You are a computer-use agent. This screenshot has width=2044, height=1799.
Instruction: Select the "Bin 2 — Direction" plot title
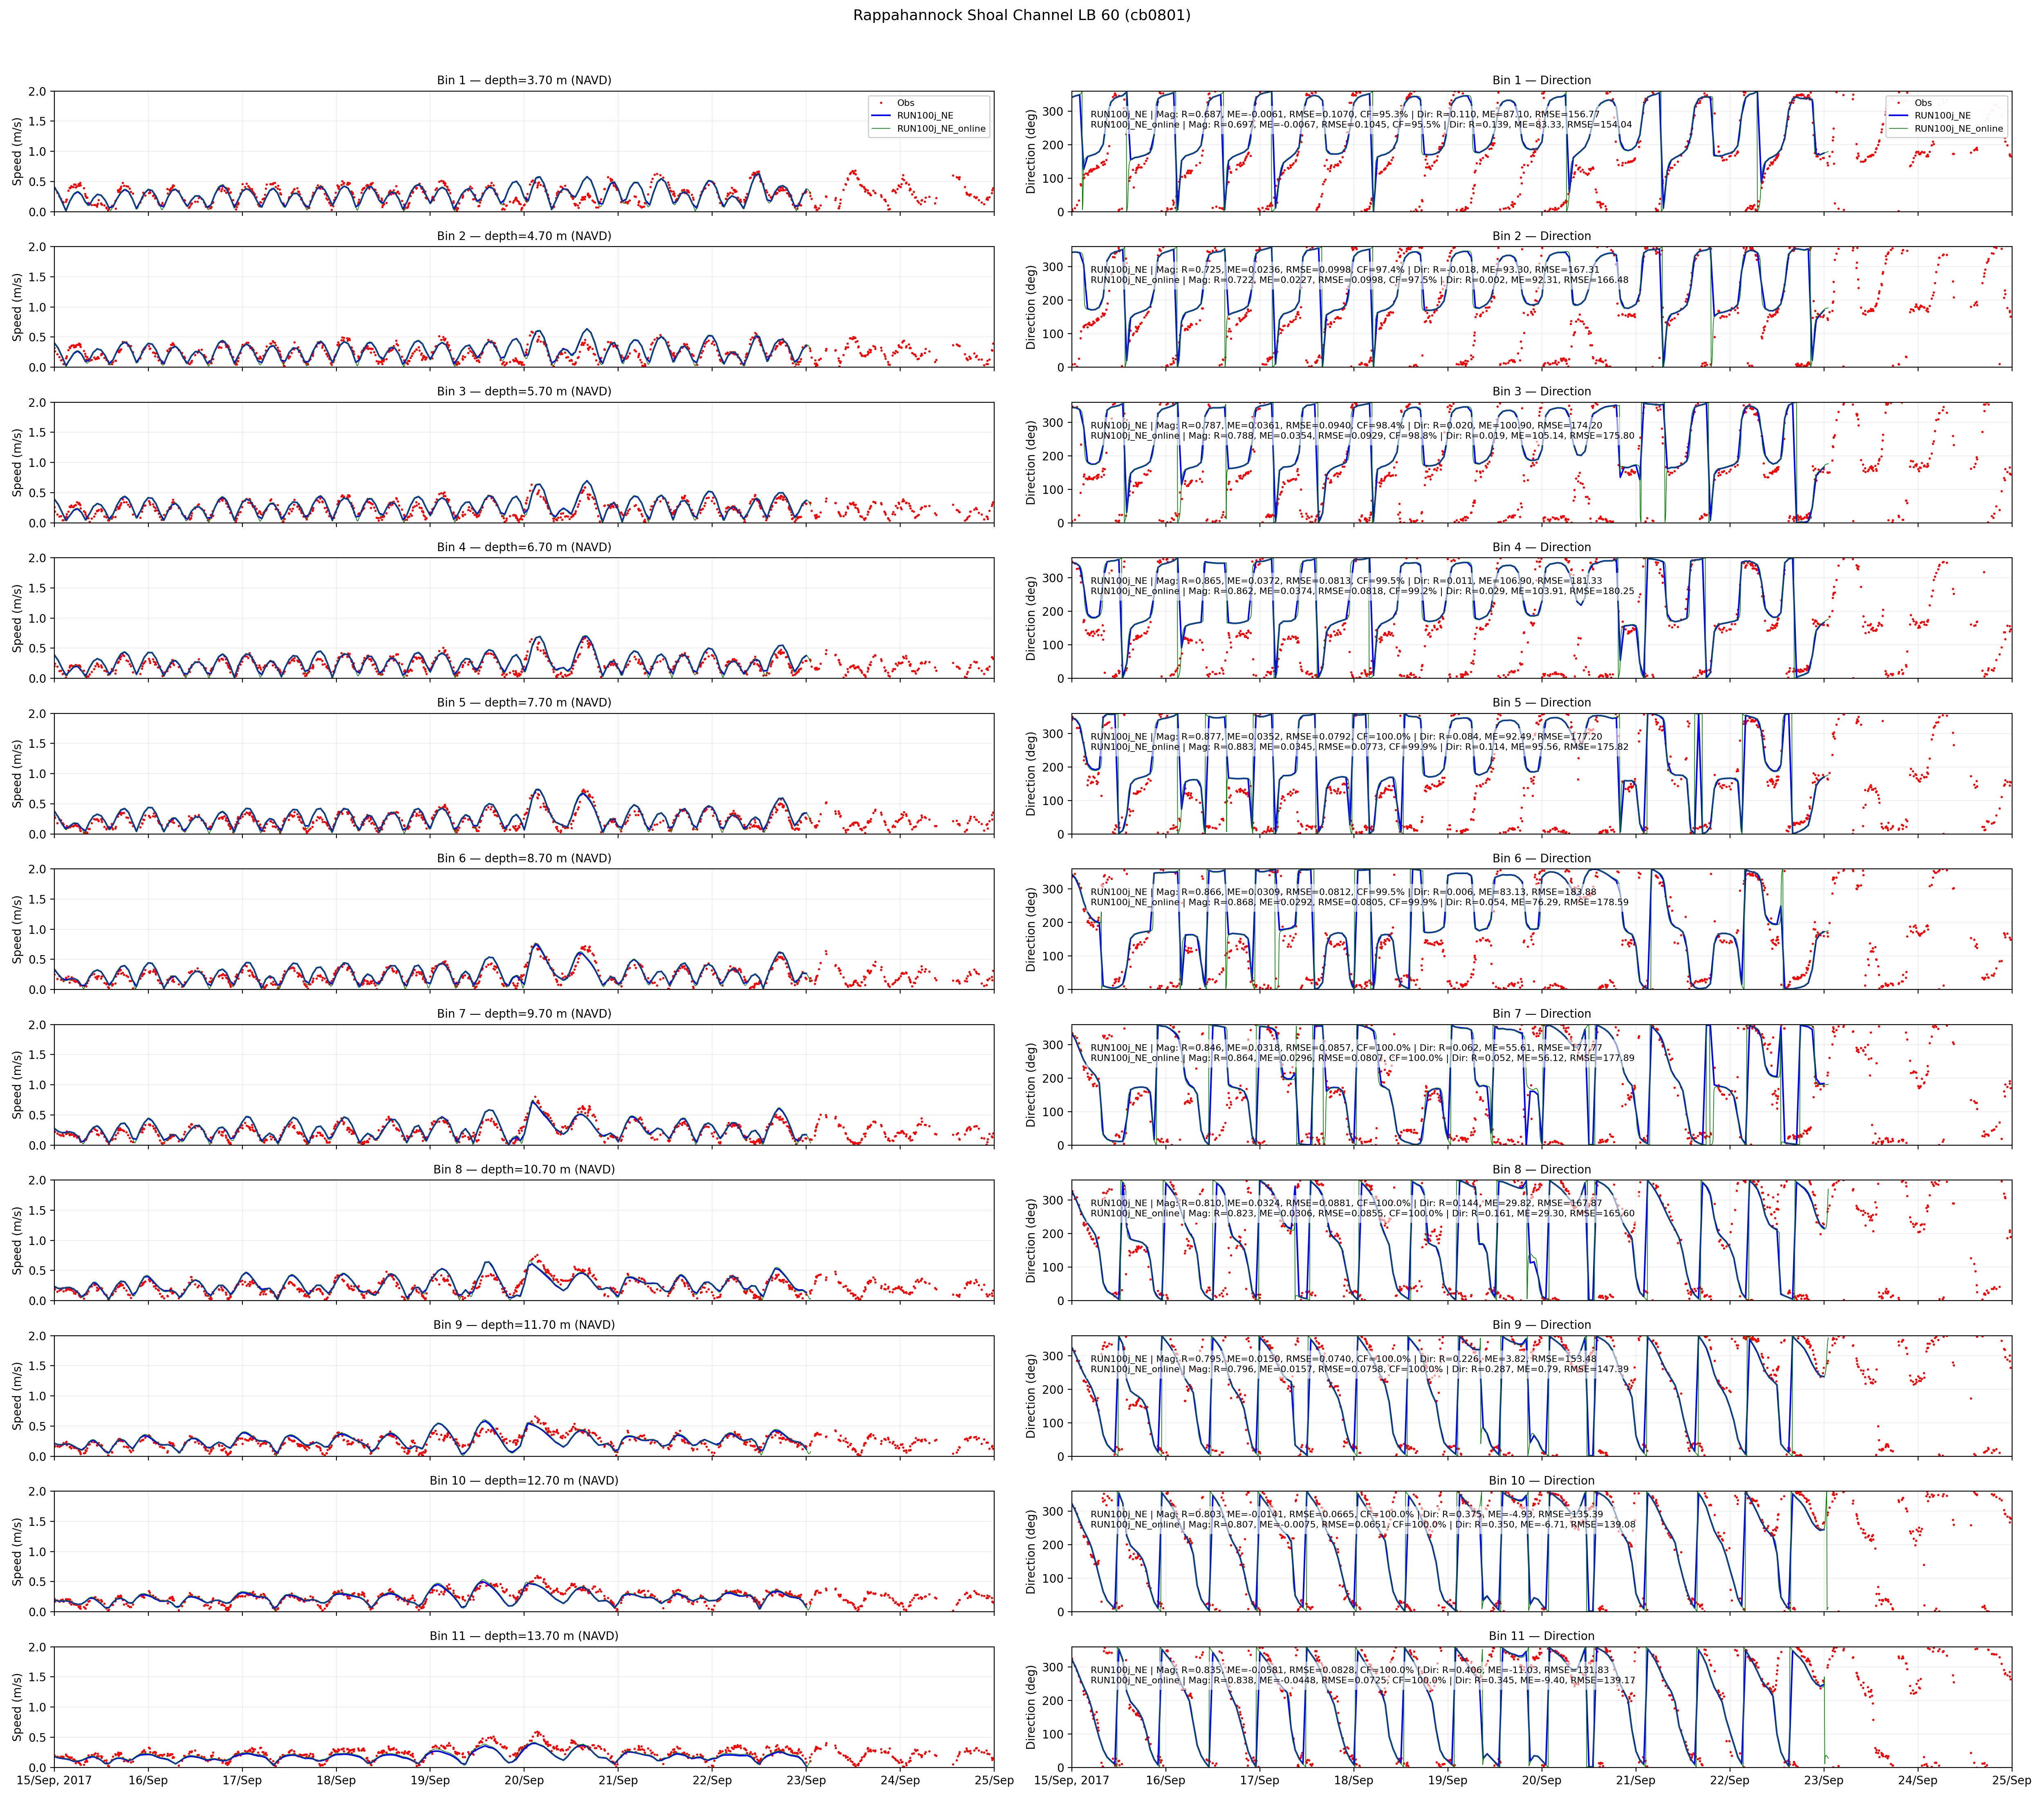[x=1542, y=236]
